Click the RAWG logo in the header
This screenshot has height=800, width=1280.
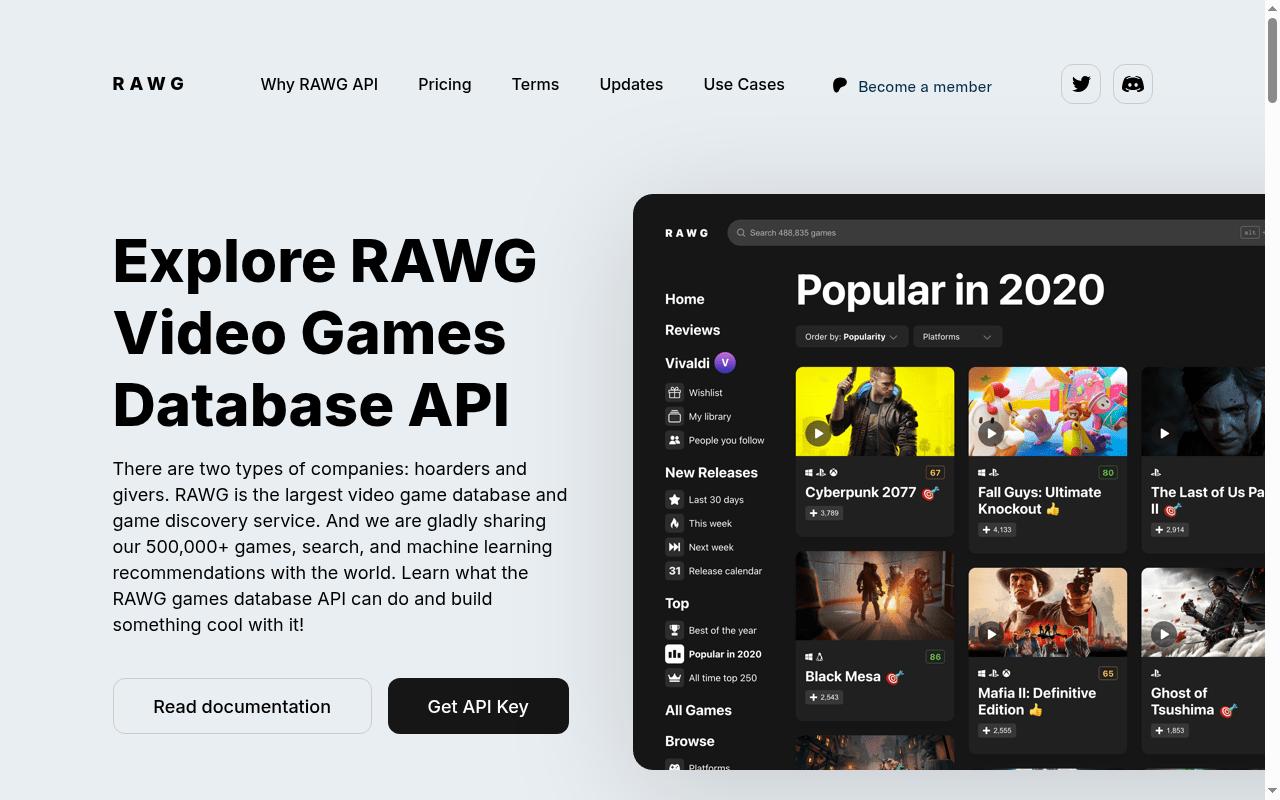[x=148, y=84]
